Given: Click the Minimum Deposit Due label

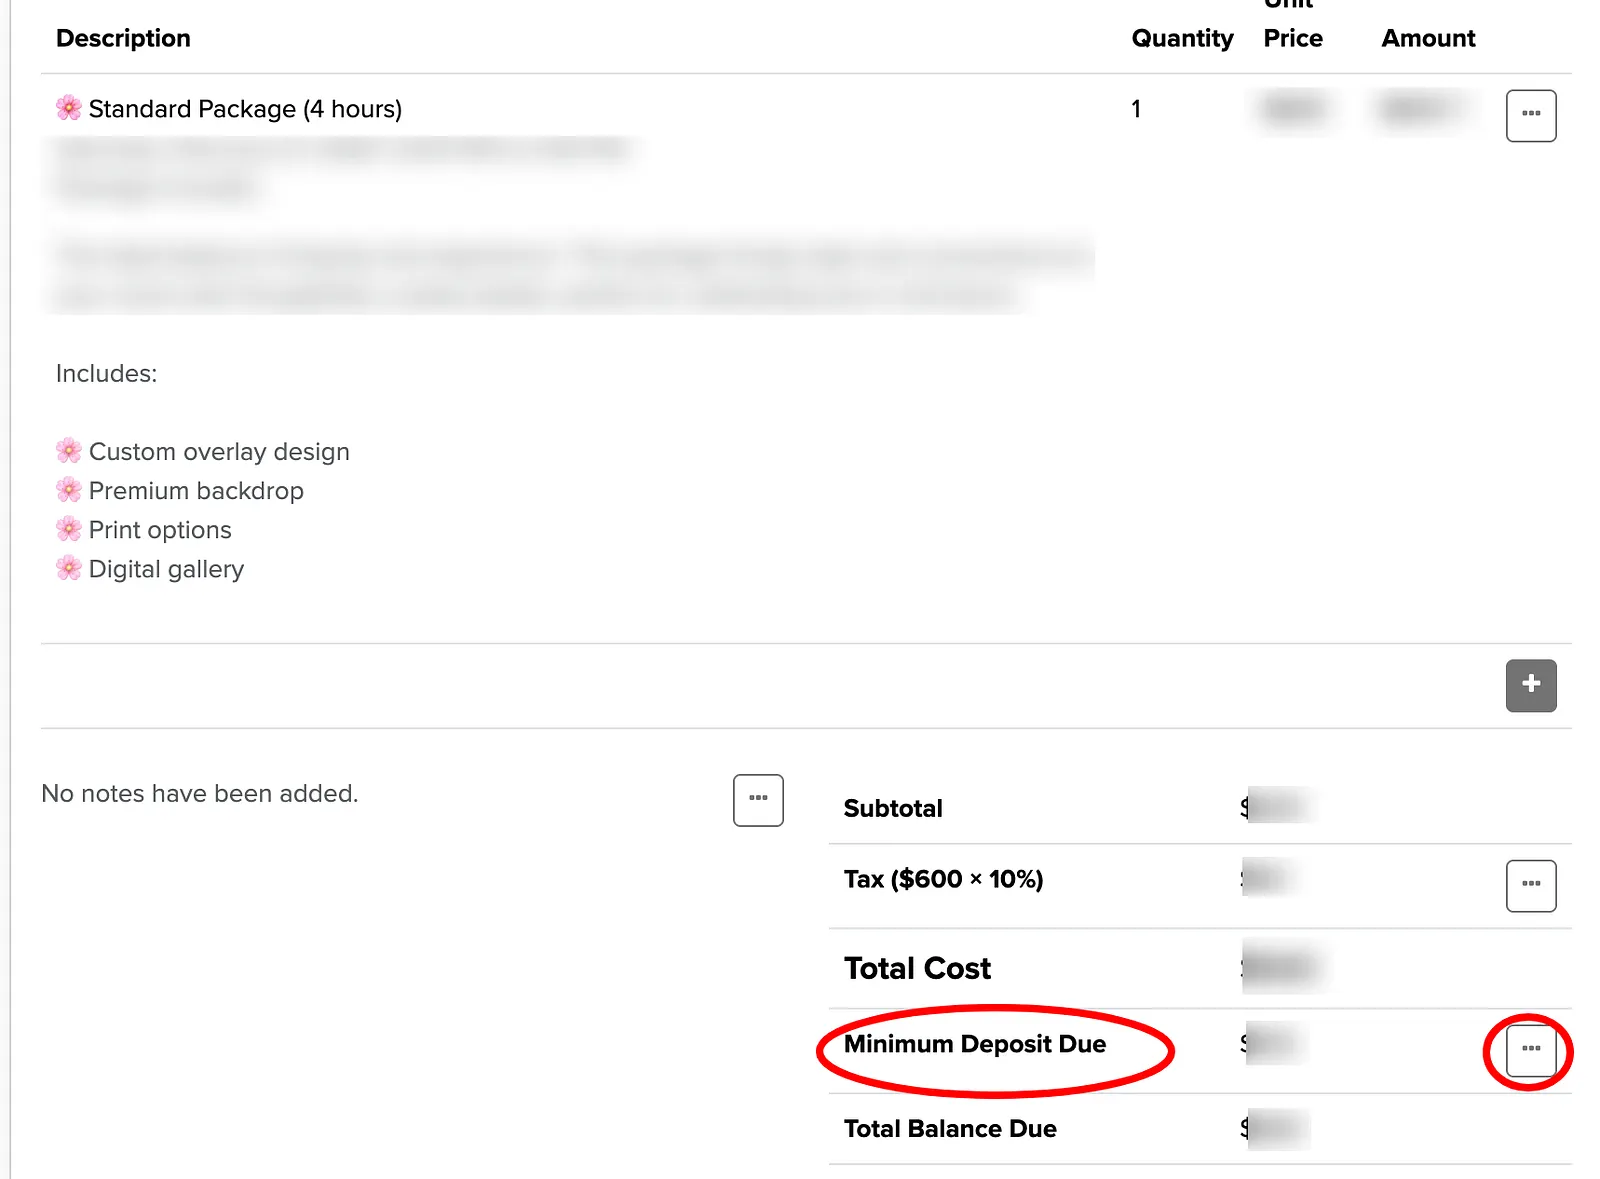Looking at the screenshot, I should point(975,1044).
